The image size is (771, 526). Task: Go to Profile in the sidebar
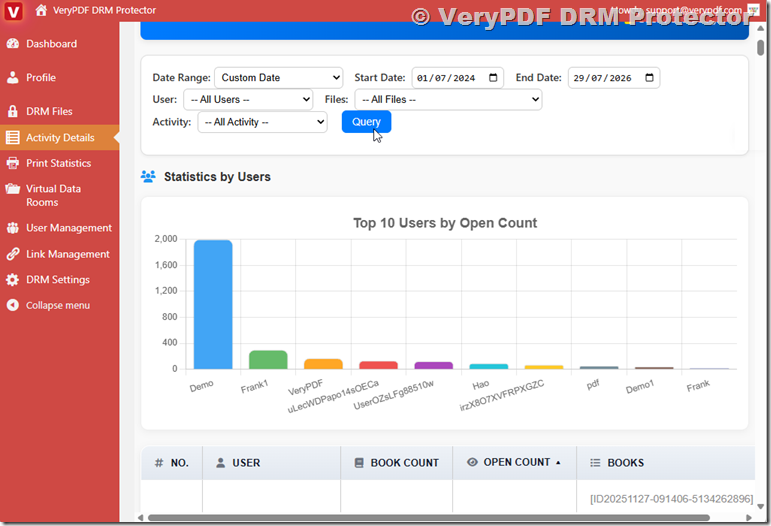(59, 78)
